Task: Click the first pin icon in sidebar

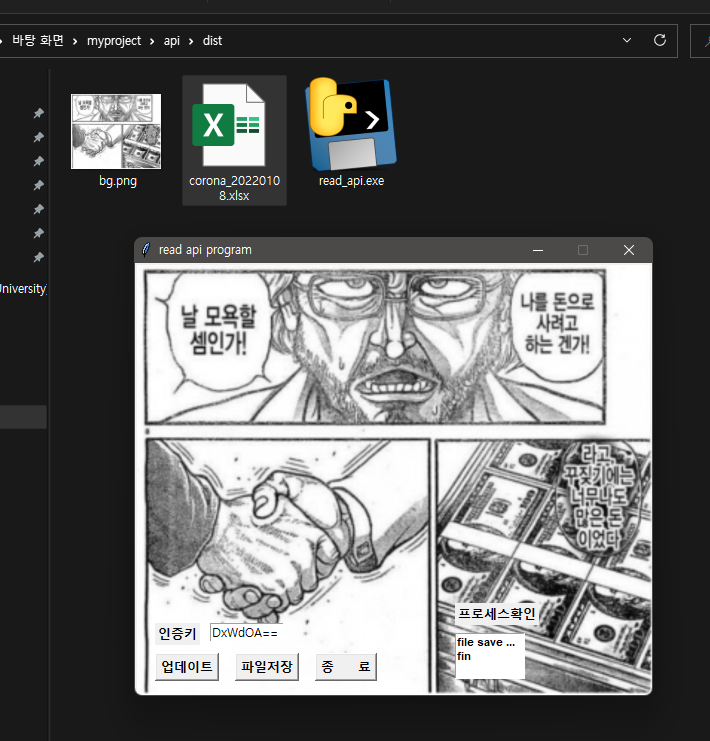Action: [x=38, y=113]
